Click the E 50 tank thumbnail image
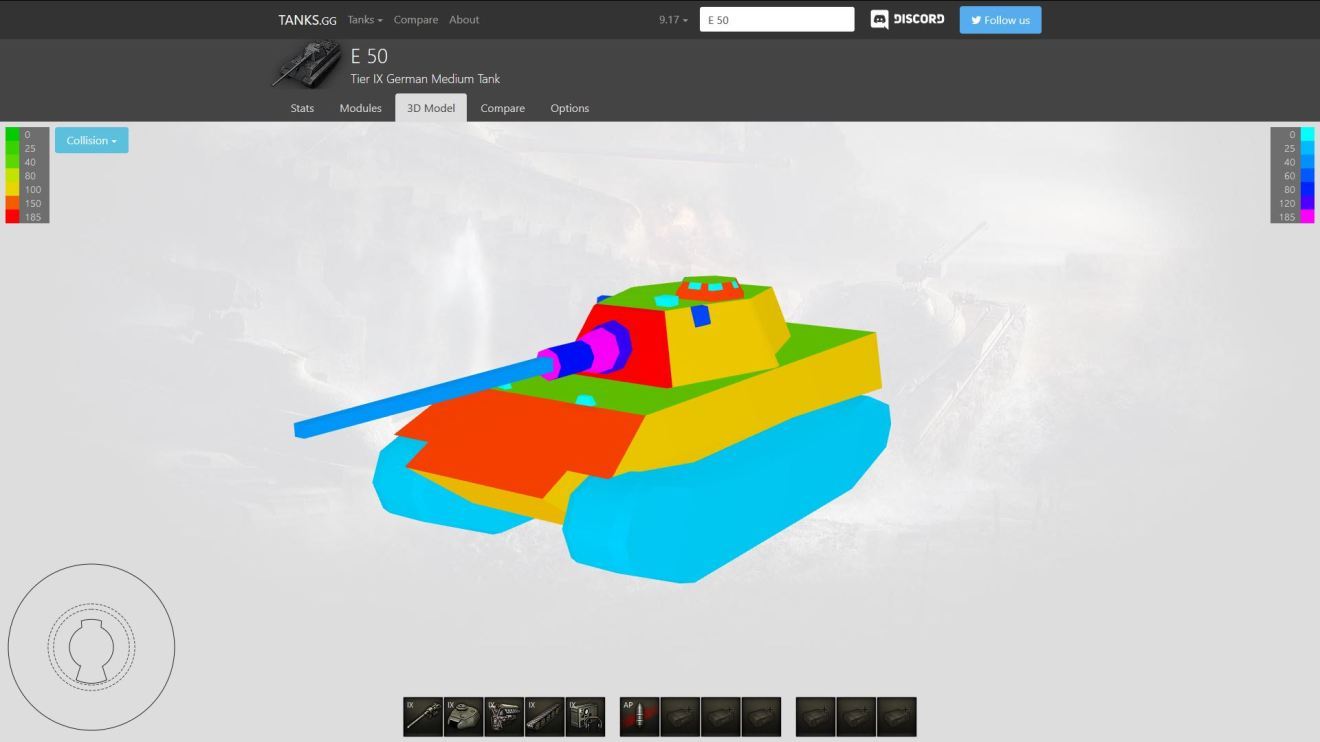 (x=307, y=65)
